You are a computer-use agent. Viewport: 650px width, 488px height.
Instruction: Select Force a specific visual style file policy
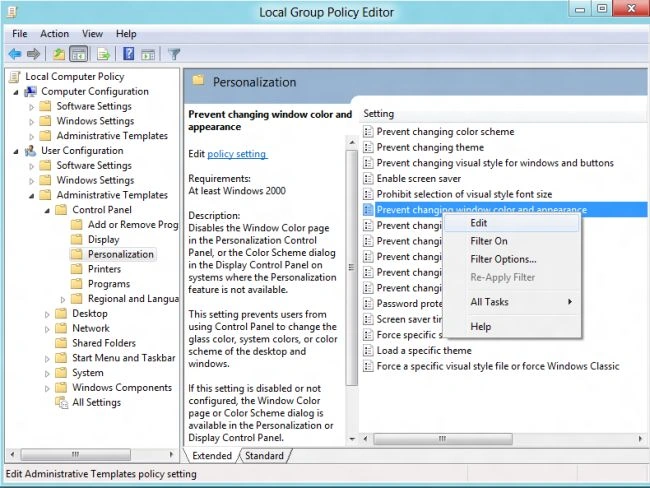(x=498, y=366)
